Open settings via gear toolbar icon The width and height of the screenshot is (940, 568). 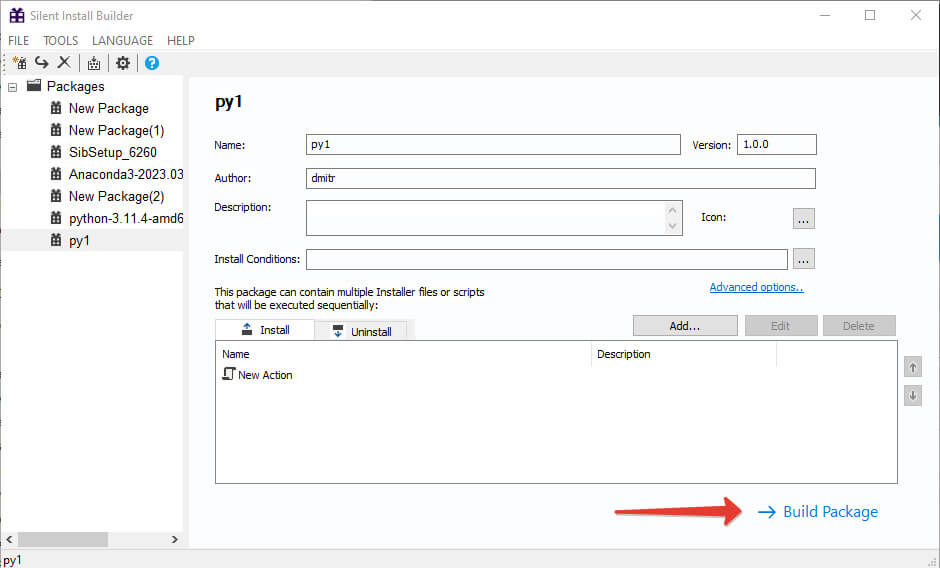(x=123, y=63)
